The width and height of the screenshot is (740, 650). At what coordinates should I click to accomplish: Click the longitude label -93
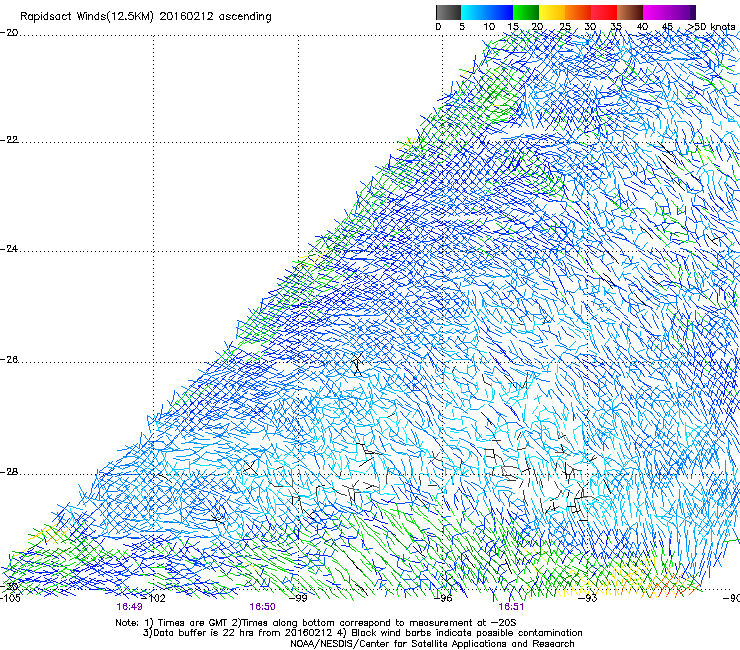pyautogui.click(x=588, y=598)
